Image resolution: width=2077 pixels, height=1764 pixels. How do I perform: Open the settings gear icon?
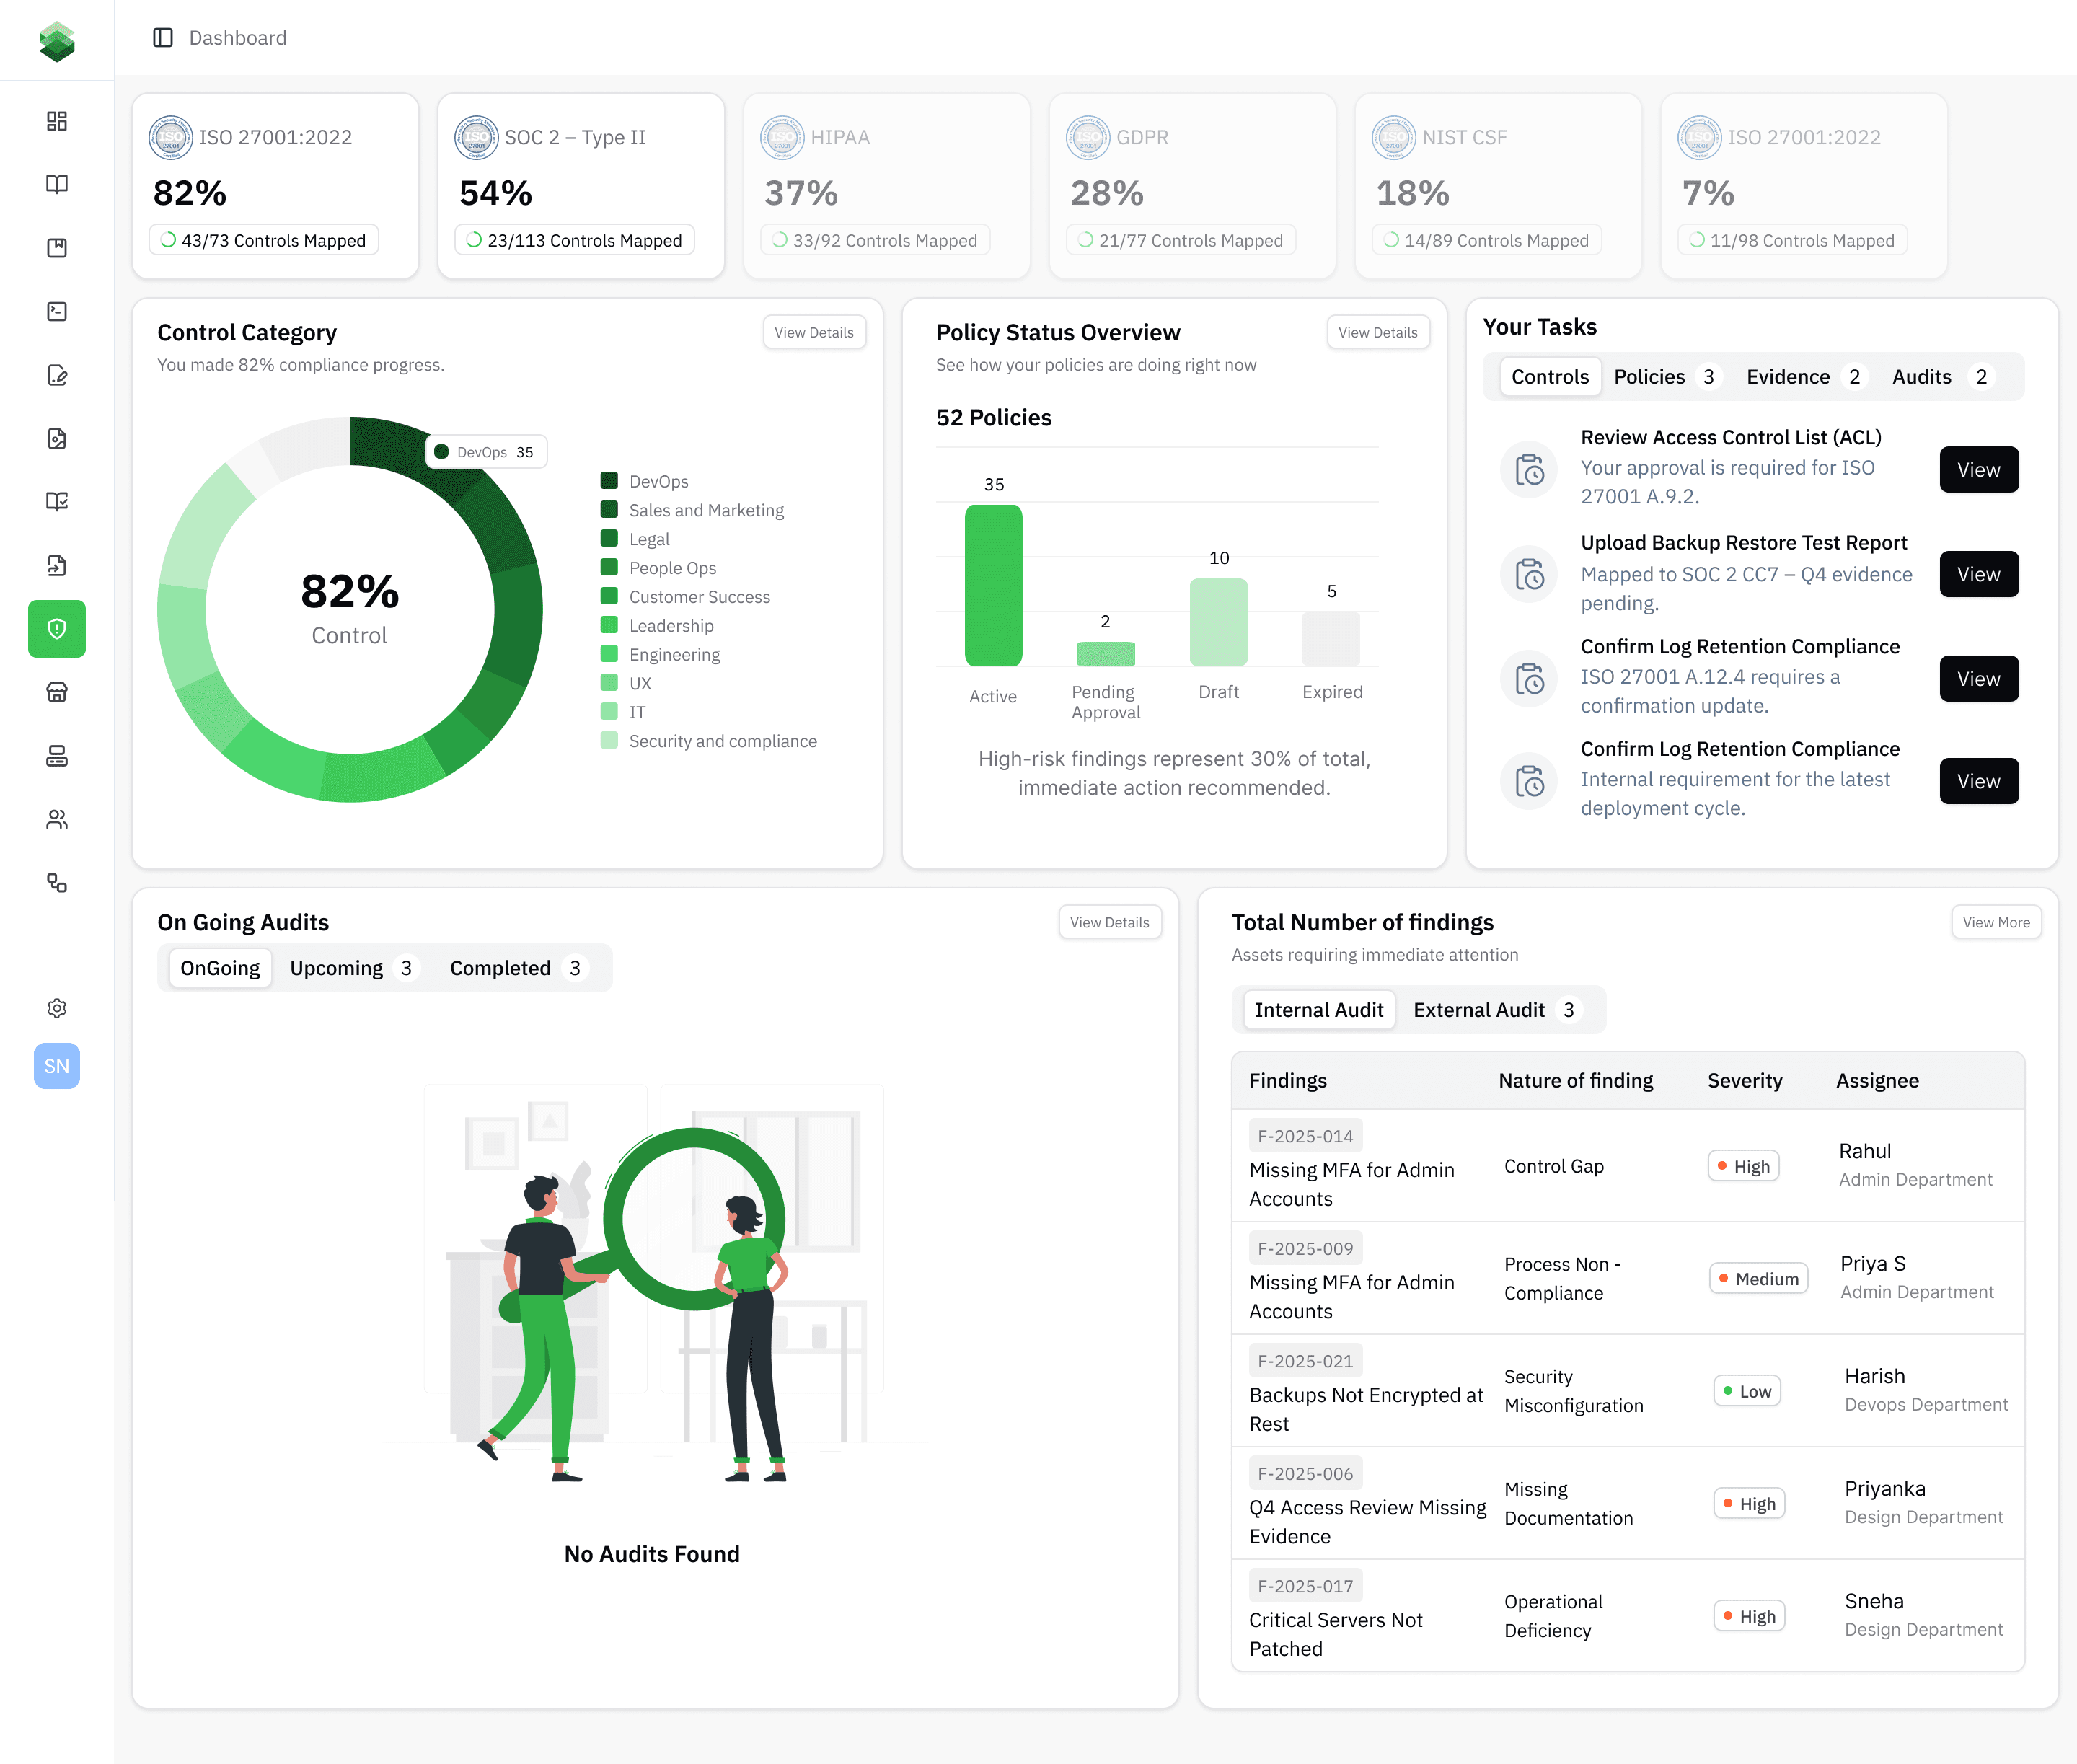57,1008
